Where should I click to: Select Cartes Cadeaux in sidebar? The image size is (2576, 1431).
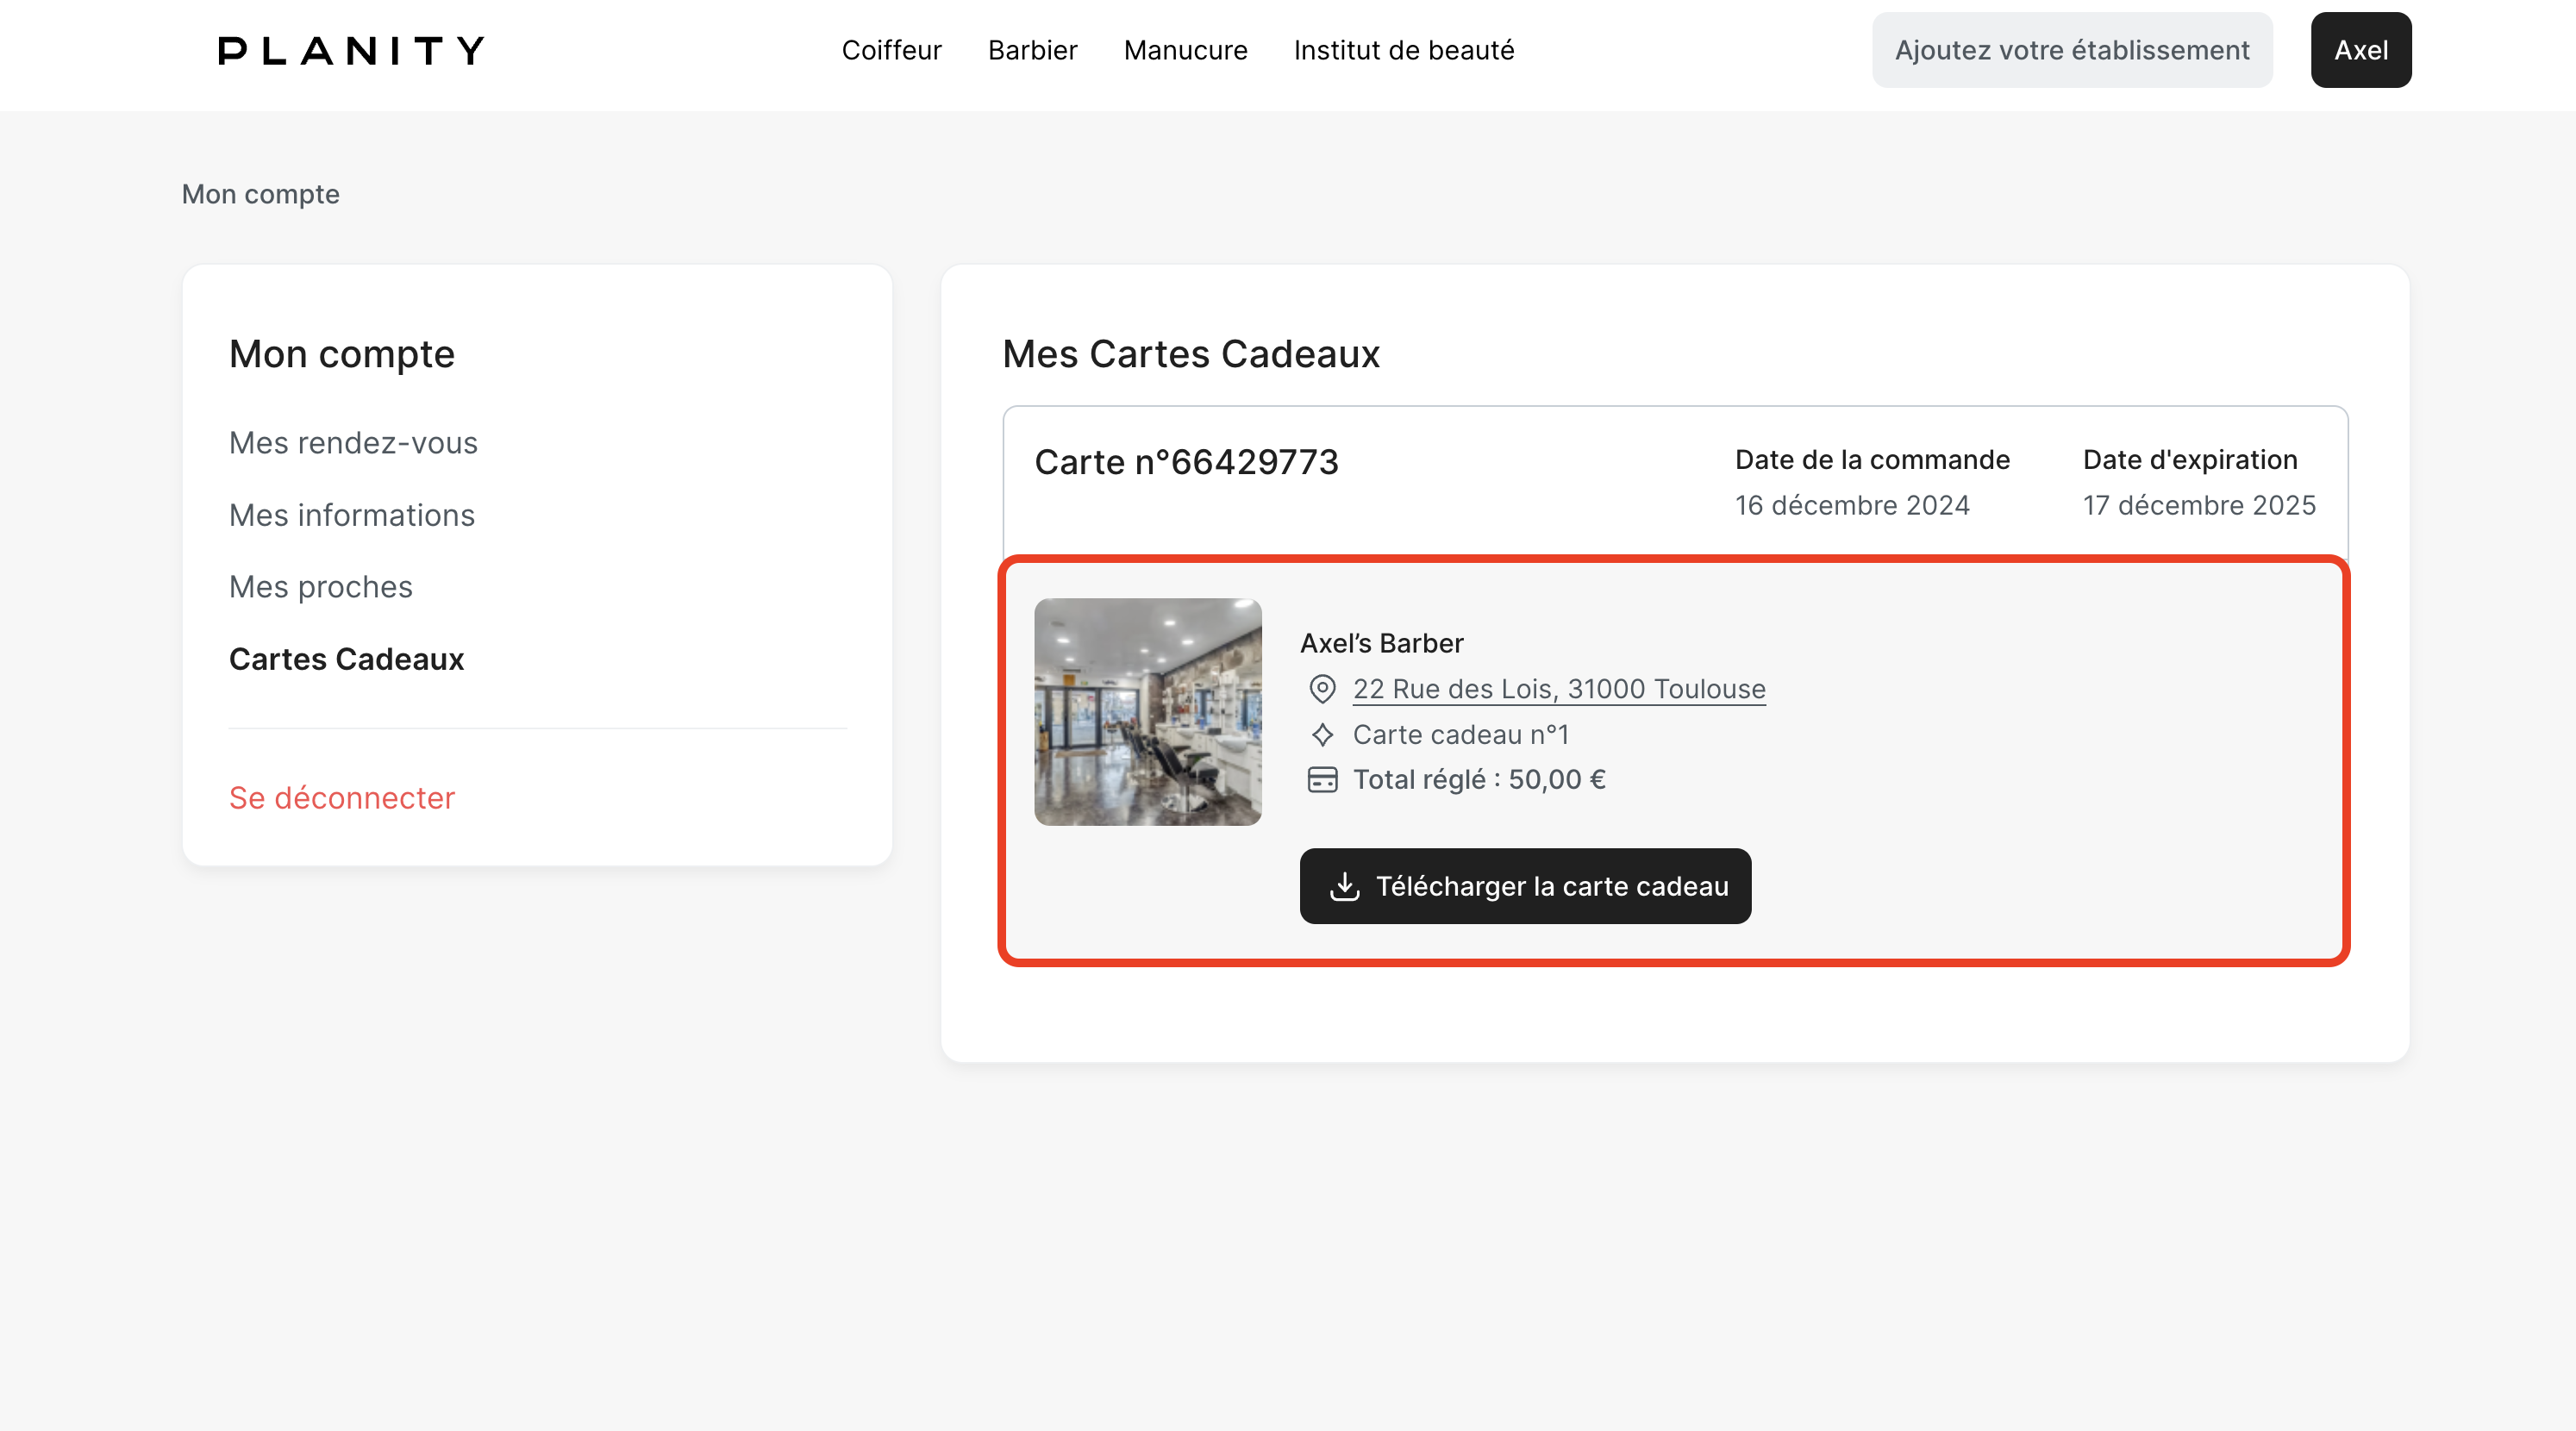pyautogui.click(x=346, y=659)
